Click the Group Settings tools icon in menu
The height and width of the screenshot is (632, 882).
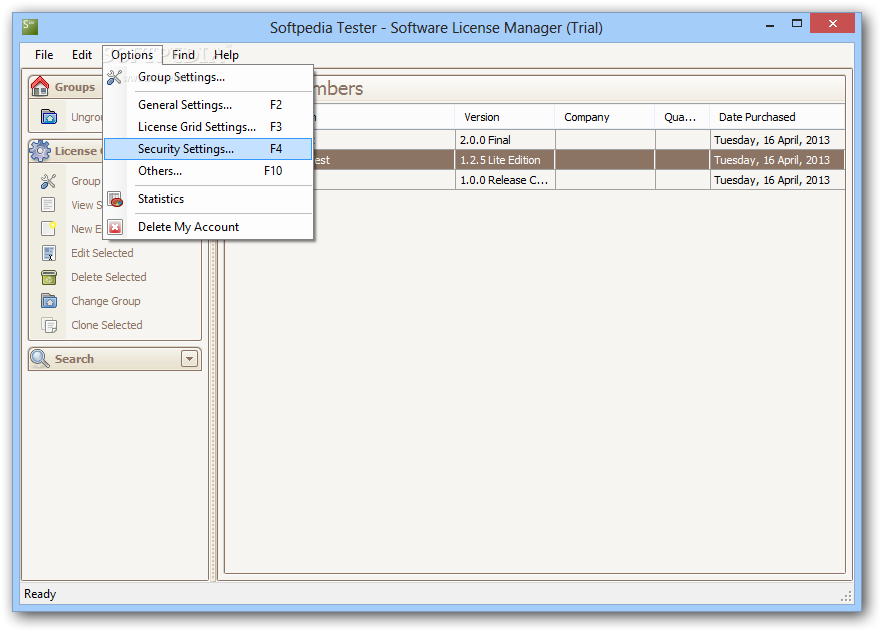(115, 77)
